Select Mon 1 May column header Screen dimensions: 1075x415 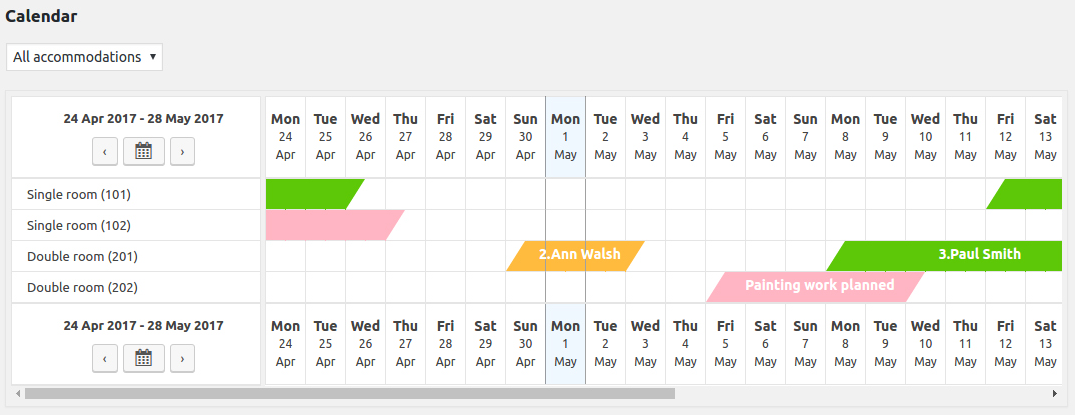click(x=566, y=137)
